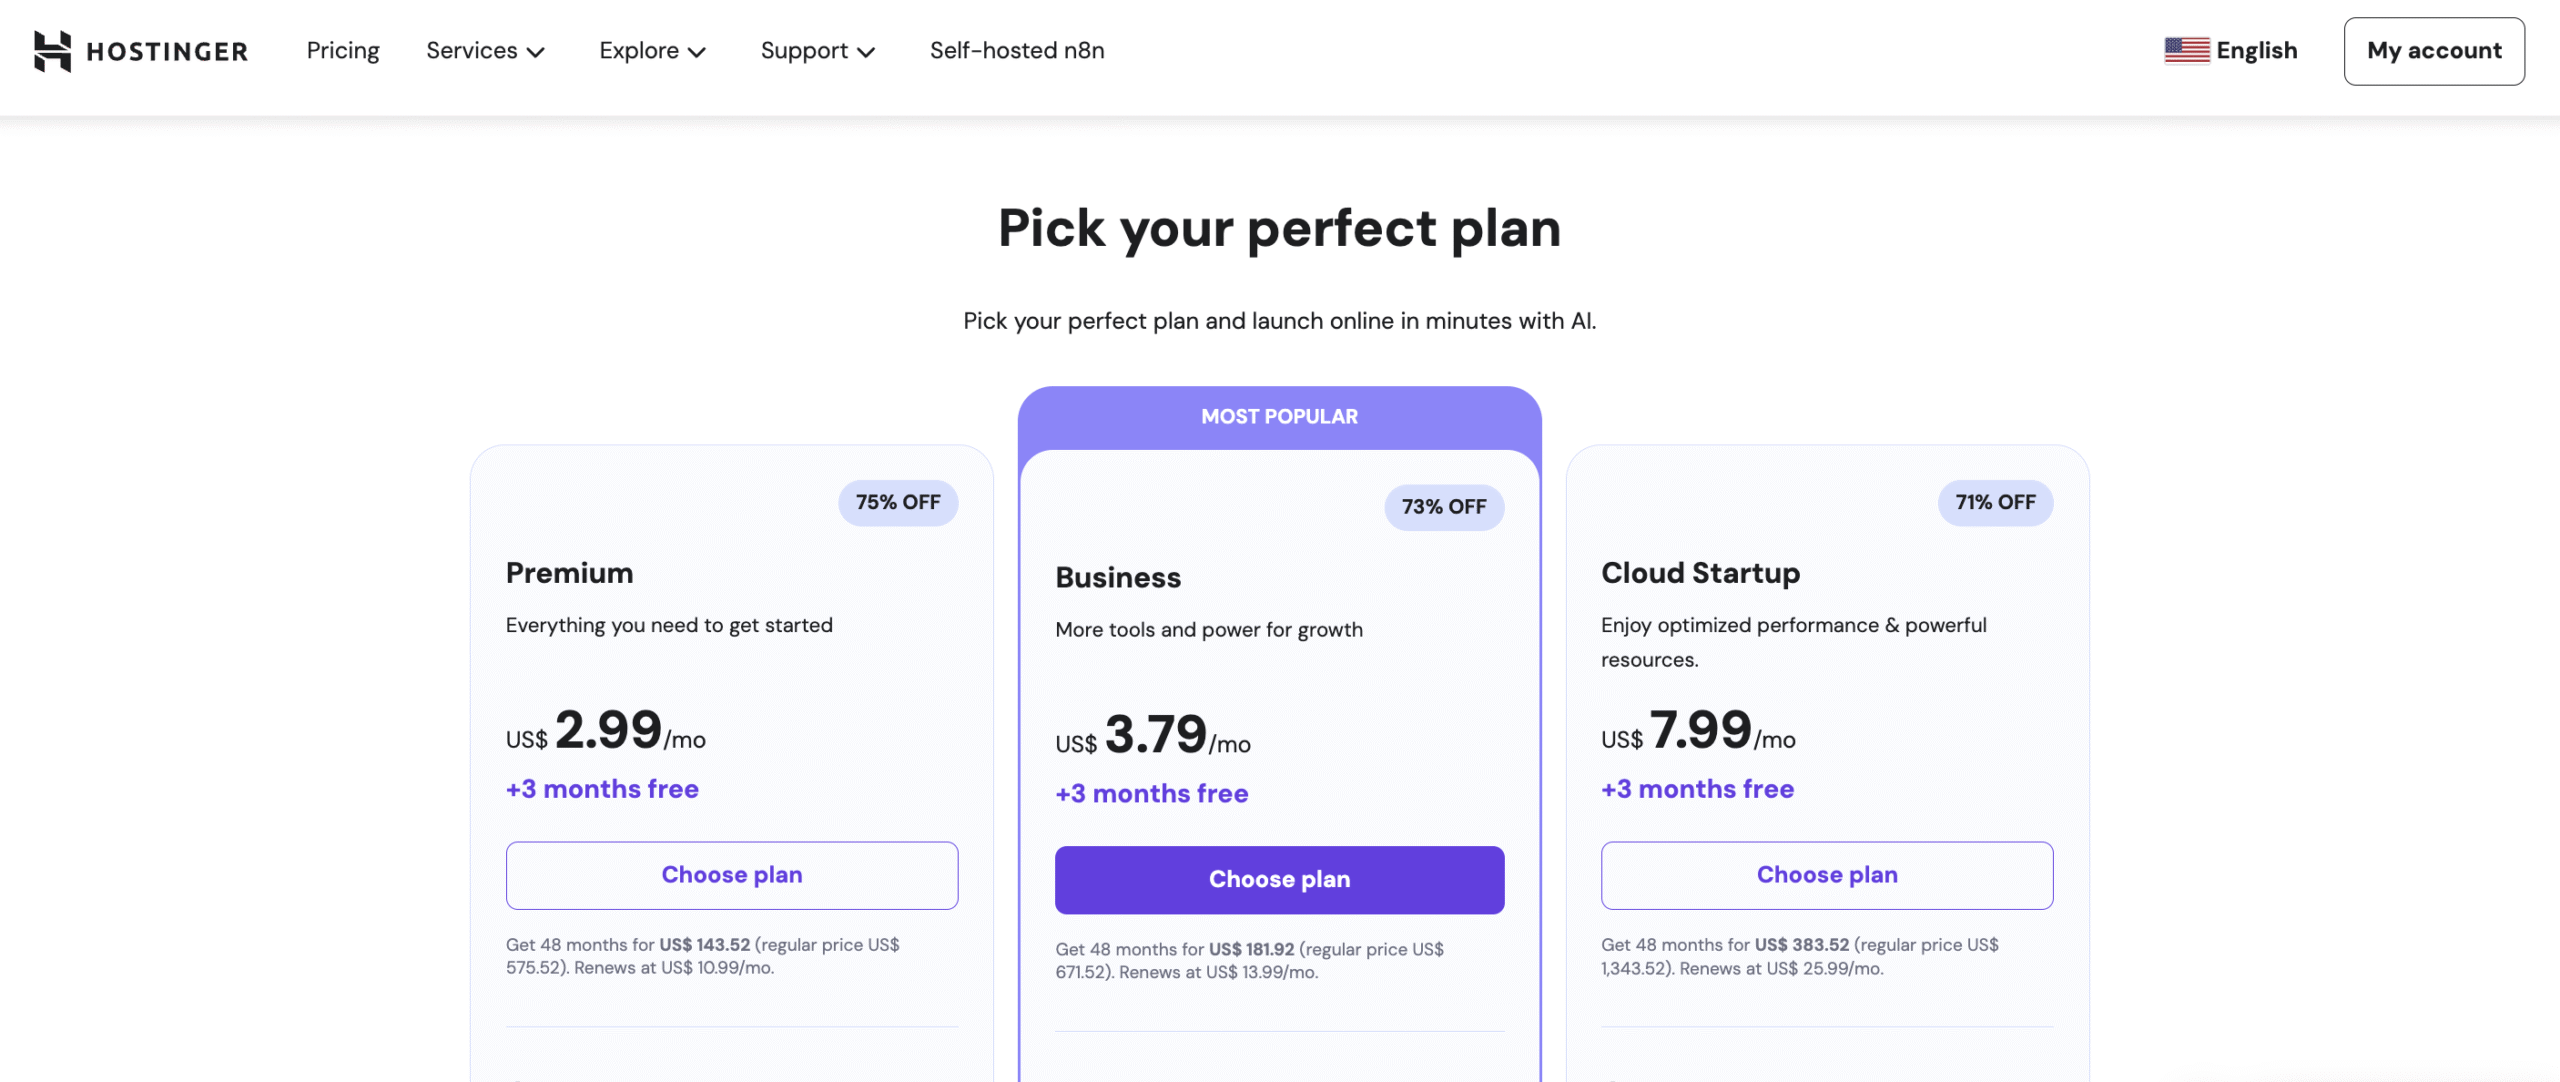Open My account
Image resolution: width=2560 pixels, height=1082 pixels.
click(x=2433, y=50)
